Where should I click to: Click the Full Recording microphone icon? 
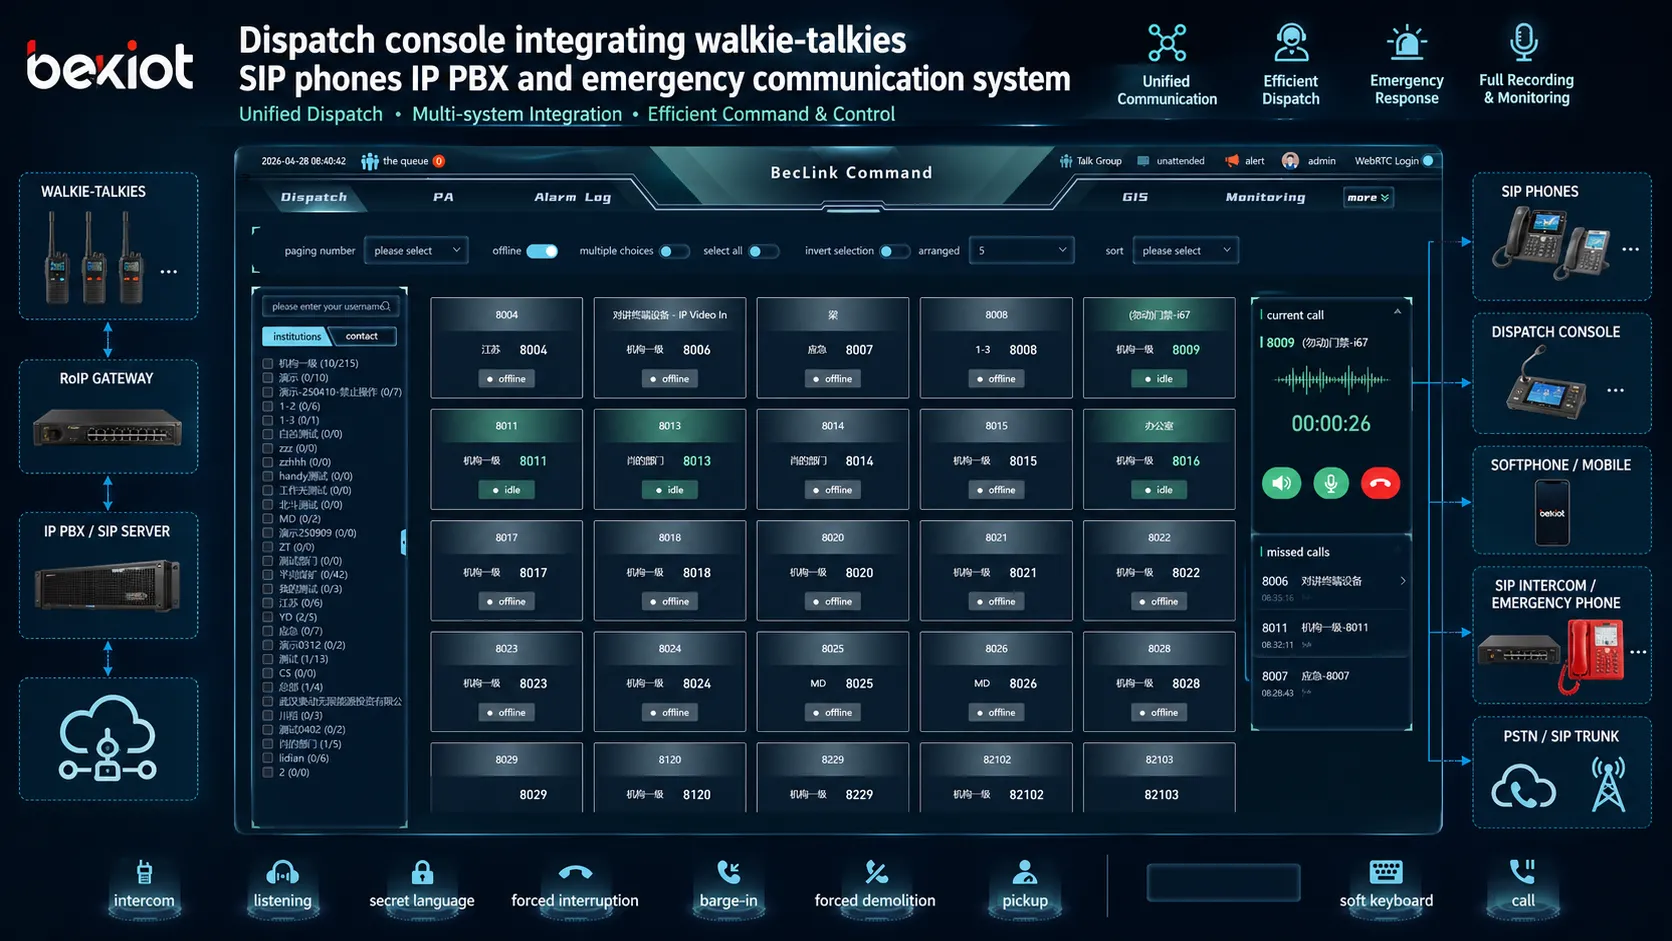click(x=1524, y=42)
